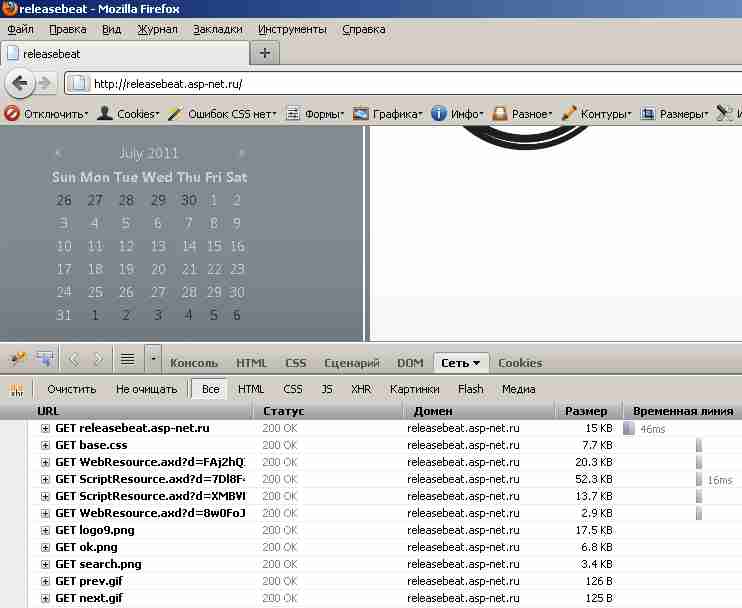
Task: Open the Разное toolbar menu
Action: 532,114
